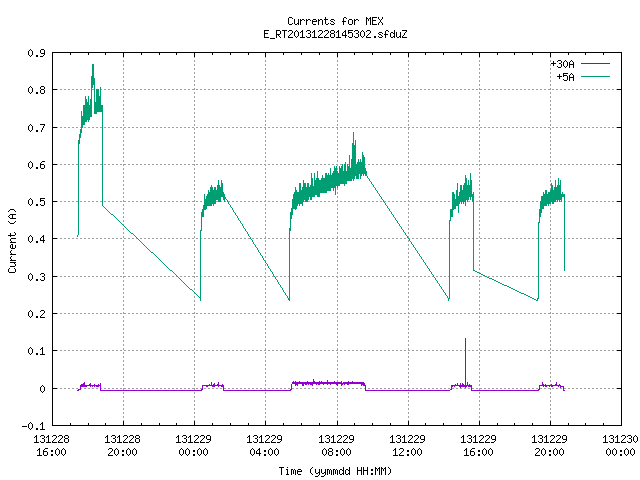Select the filename E_RT20131228145302.sfduZ subtitle
Viewport: 640px width, 480px height.
[335, 34]
